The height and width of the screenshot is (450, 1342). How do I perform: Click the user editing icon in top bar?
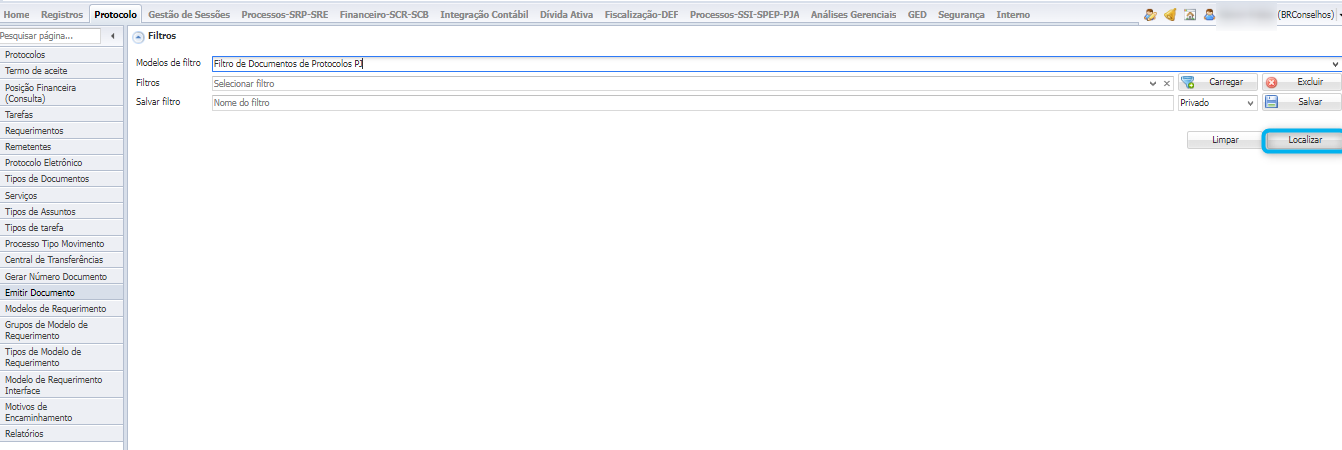(x=1150, y=15)
